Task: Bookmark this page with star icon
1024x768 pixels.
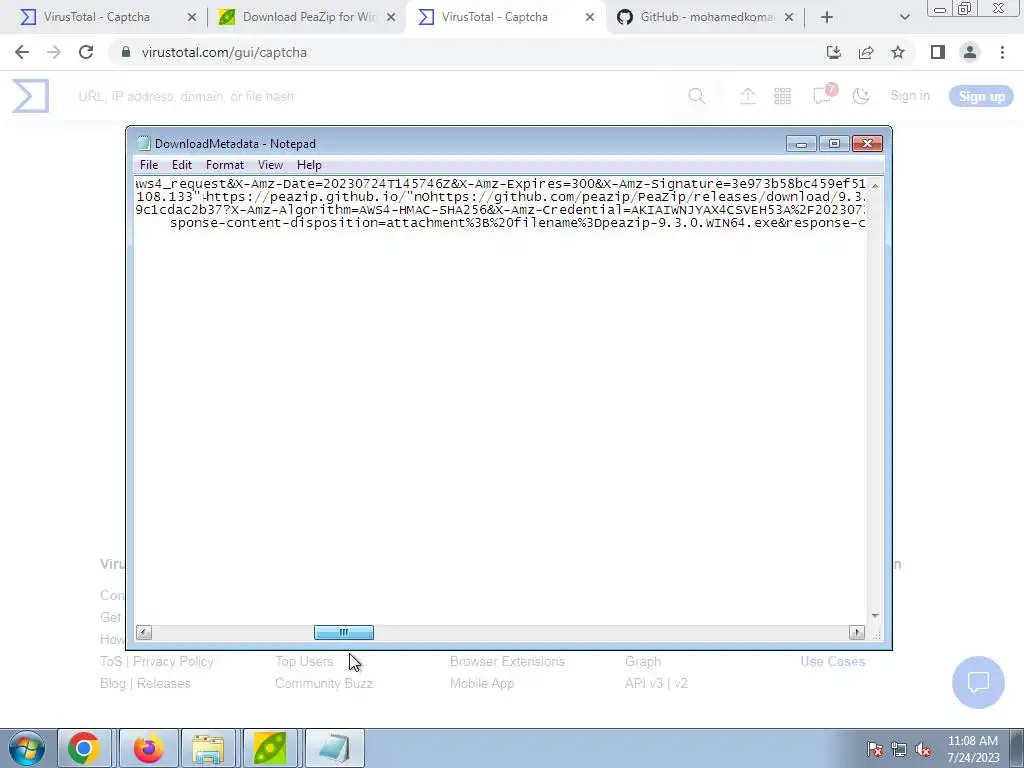Action: point(898,52)
